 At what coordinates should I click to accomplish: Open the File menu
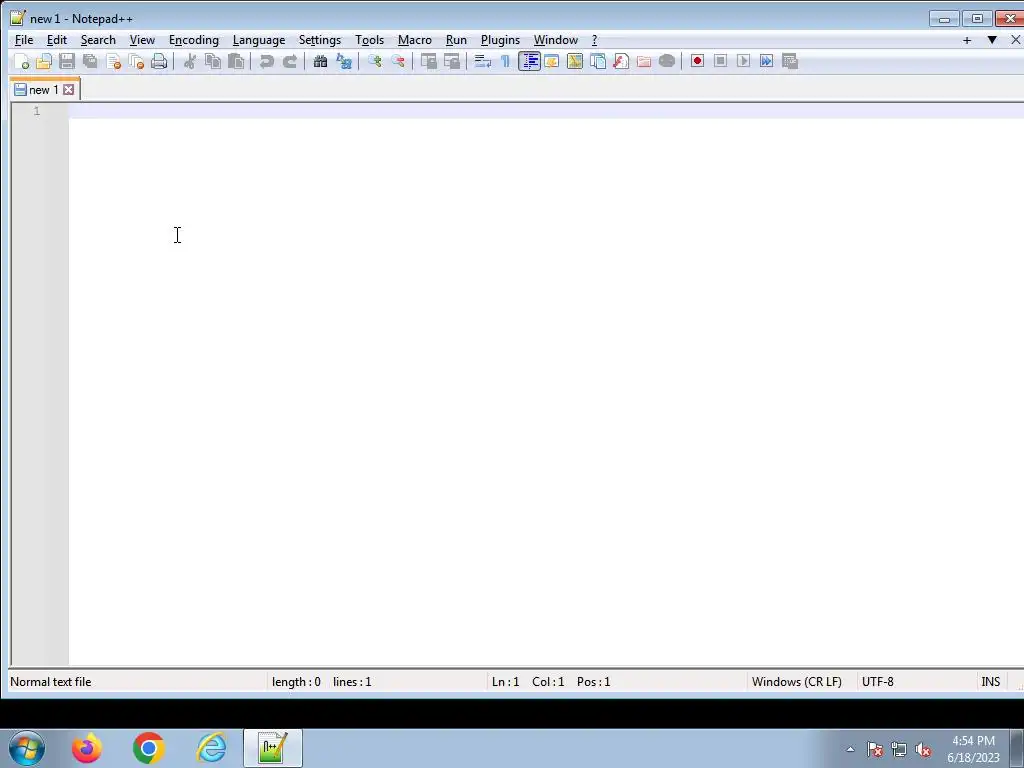point(24,40)
